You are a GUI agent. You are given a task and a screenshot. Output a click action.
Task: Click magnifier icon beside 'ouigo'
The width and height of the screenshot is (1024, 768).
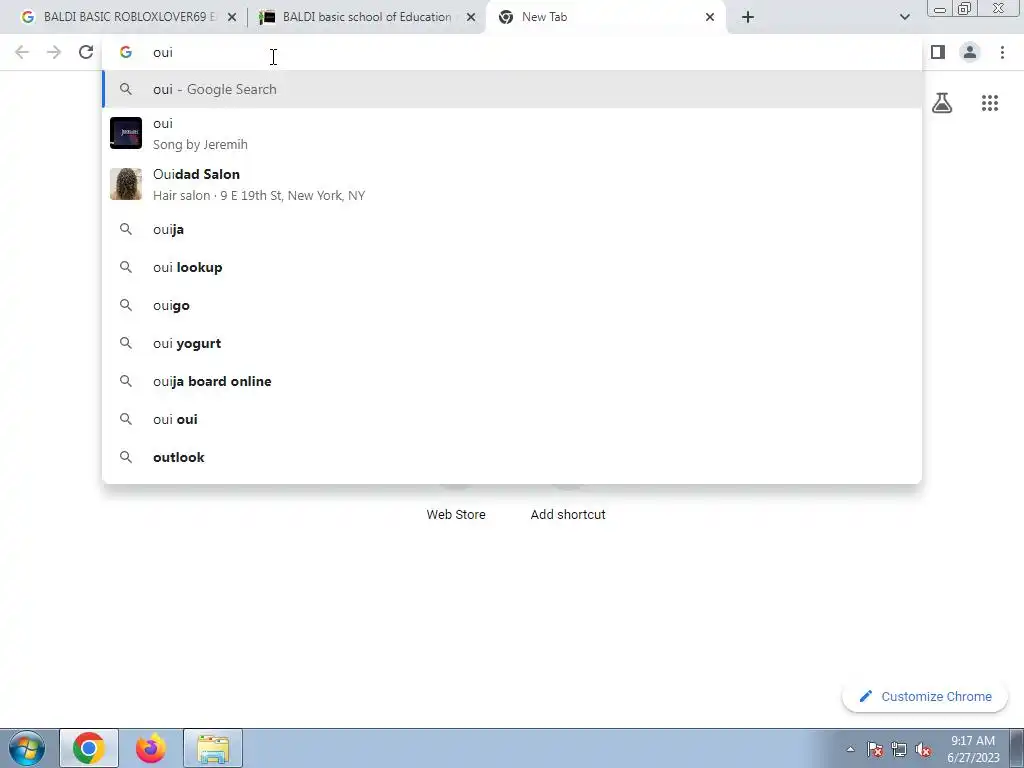click(125, 305)
